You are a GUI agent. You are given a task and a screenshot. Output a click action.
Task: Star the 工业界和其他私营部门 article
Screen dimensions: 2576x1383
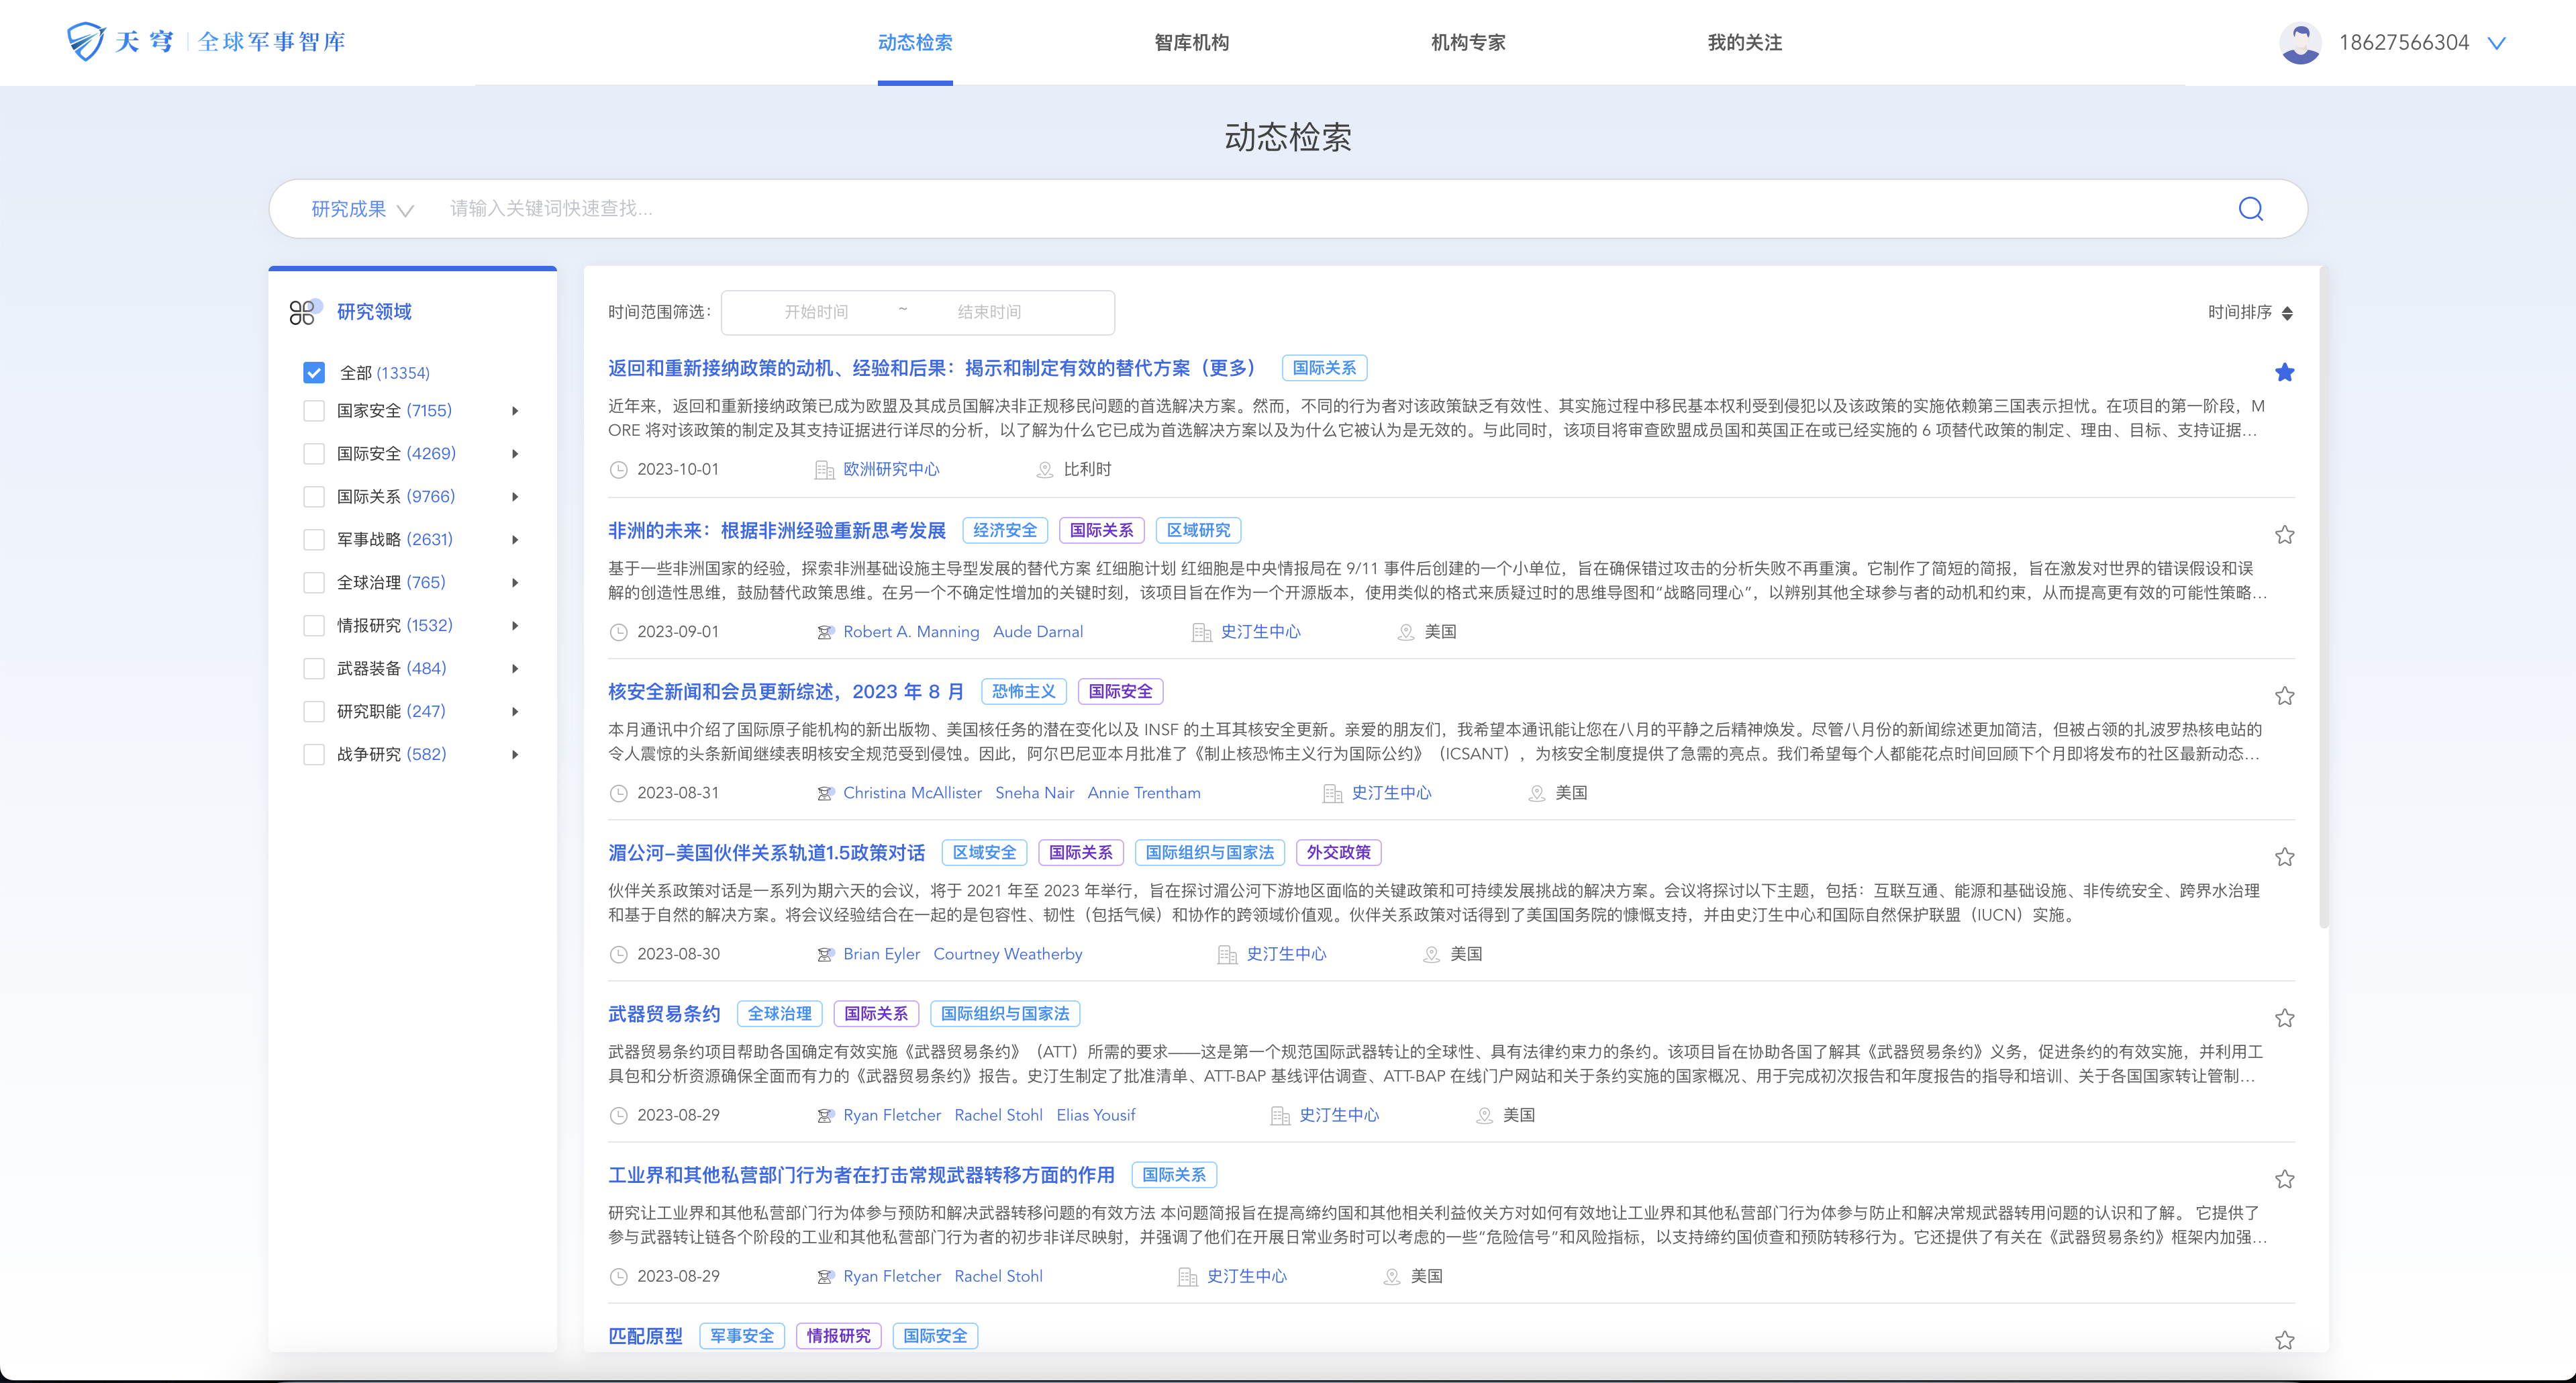[x=2284, y=1178]
